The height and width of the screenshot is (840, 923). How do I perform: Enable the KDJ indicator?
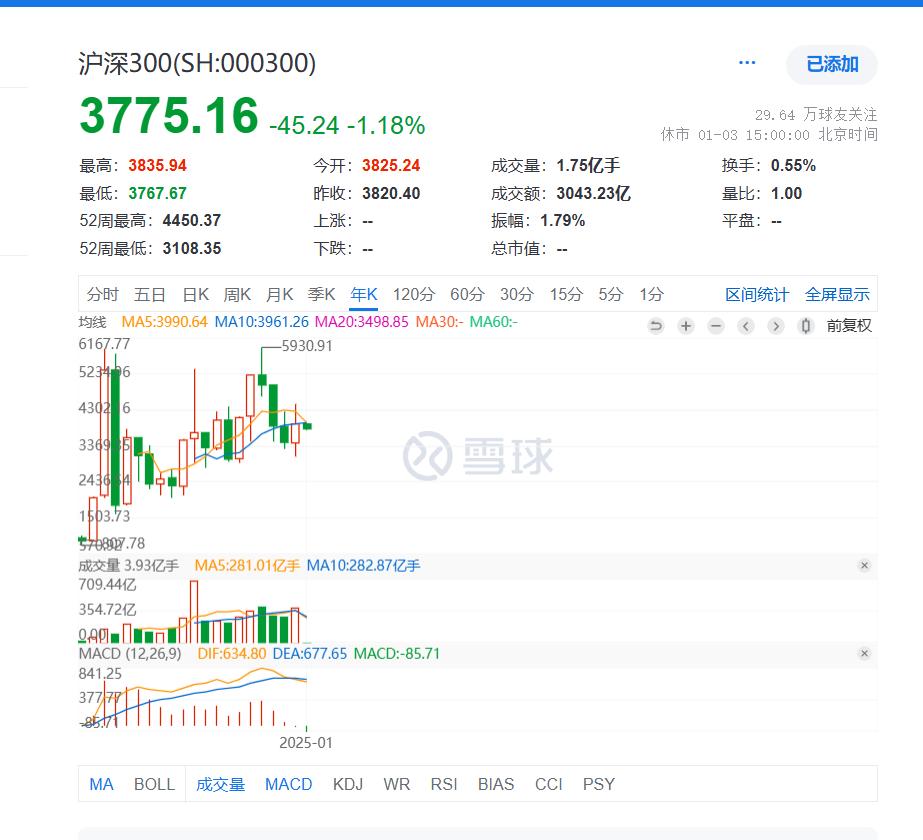point(348,784)
